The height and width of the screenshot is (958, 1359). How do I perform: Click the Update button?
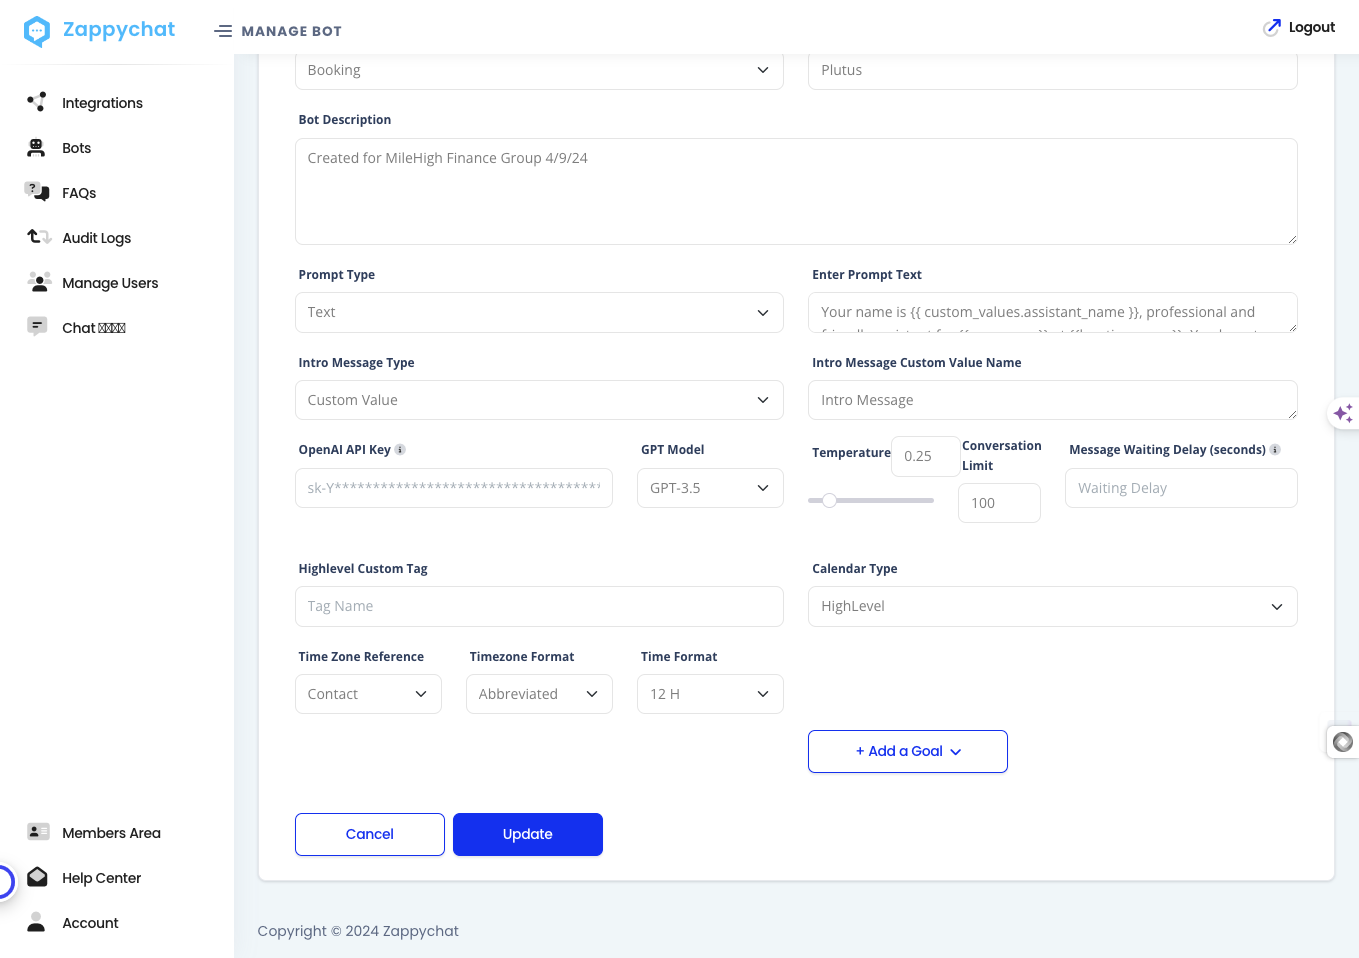[528, 834]
